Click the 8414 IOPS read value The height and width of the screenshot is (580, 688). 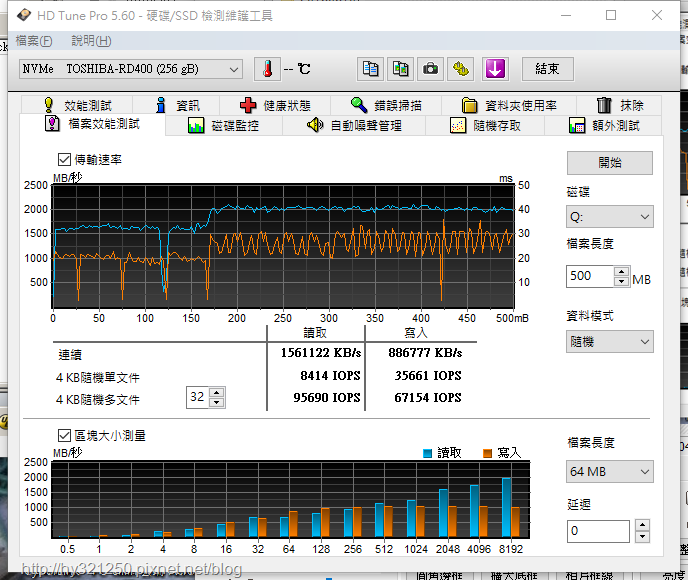pyautogui.click(x=330, y=376)
